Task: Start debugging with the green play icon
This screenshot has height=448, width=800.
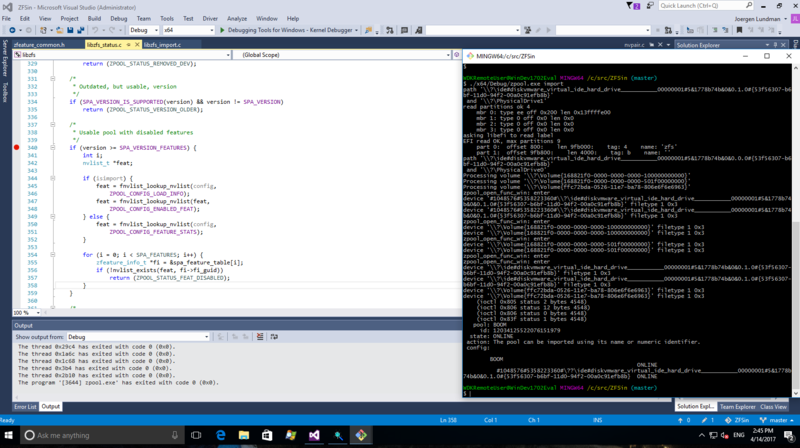Action: 222,30
